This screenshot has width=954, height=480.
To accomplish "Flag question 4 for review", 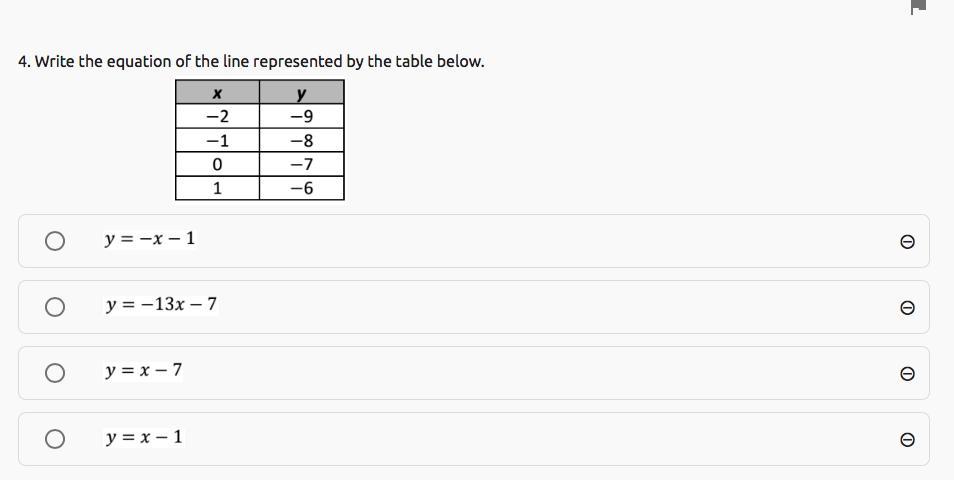I will pos(919,7).
